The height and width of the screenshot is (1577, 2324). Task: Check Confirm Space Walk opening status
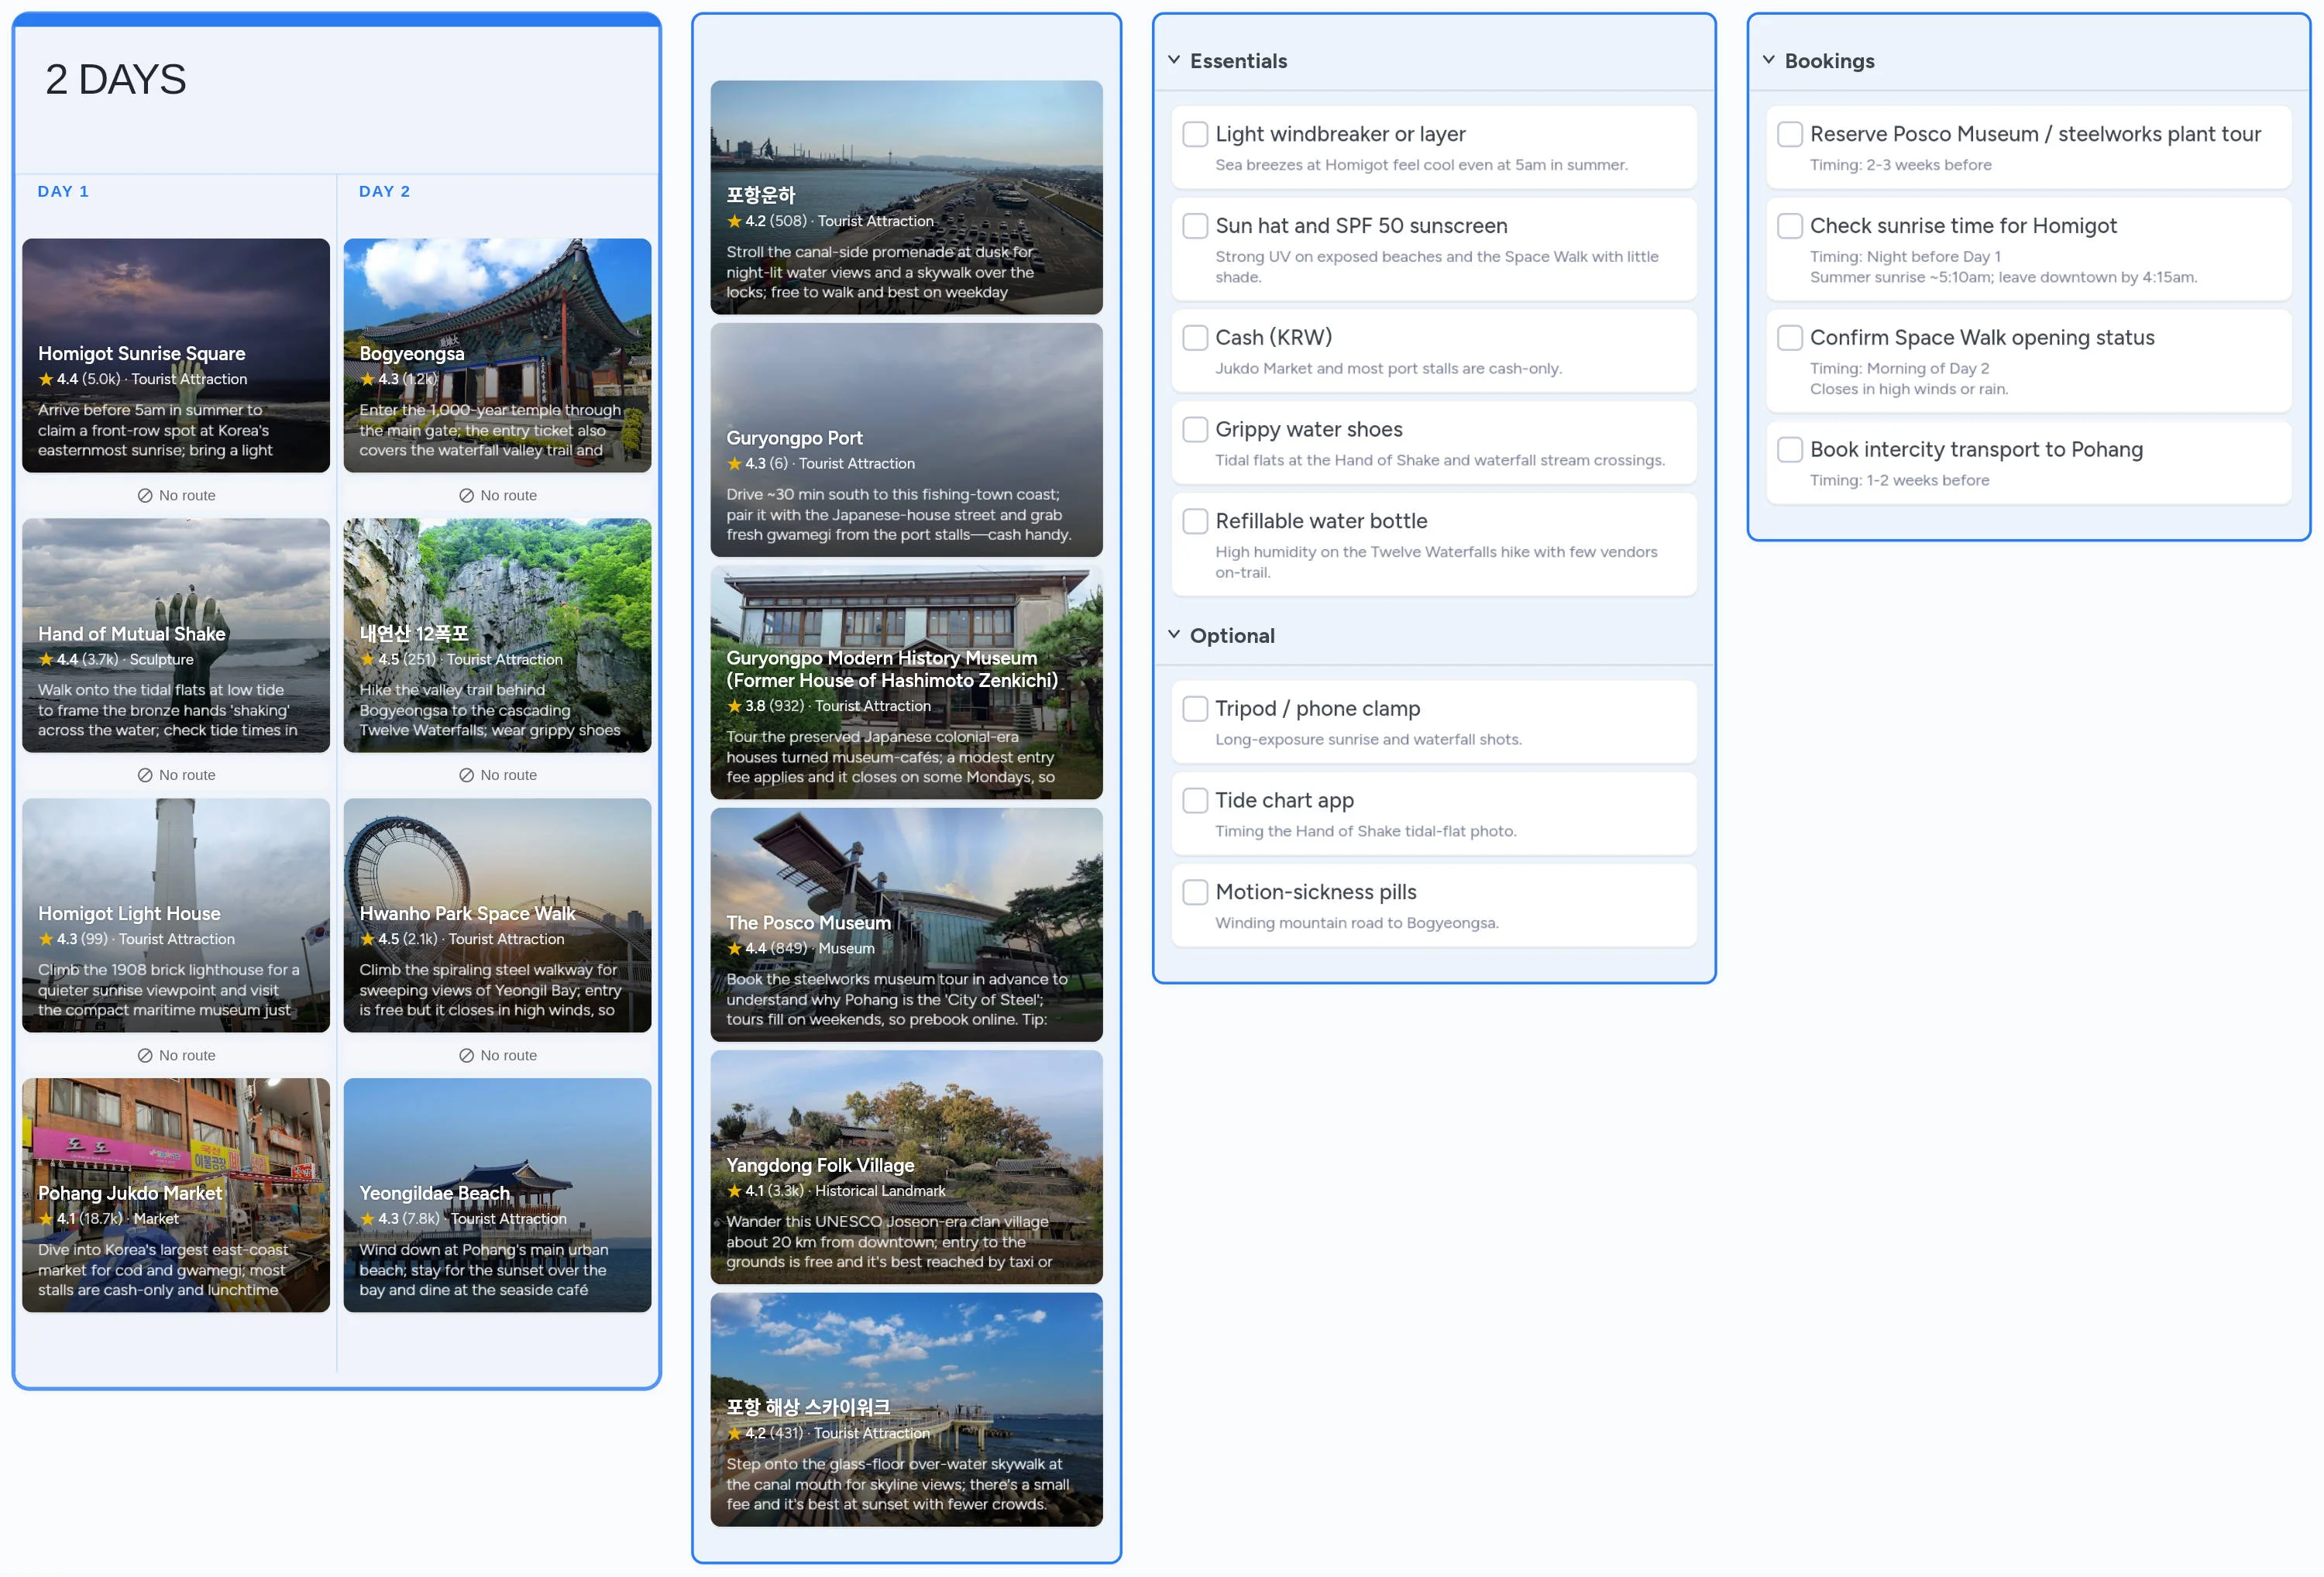click(x=1789, y=337)
